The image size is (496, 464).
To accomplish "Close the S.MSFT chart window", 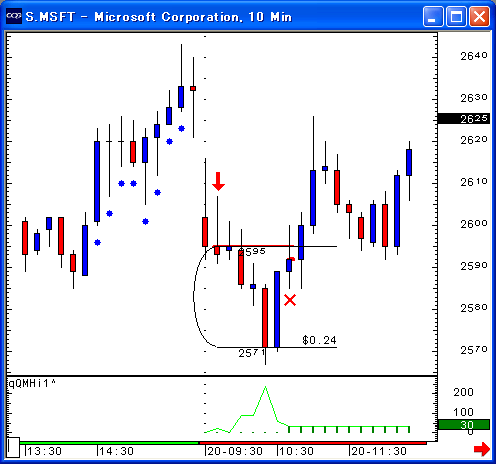I will click(x=480, y=16).
